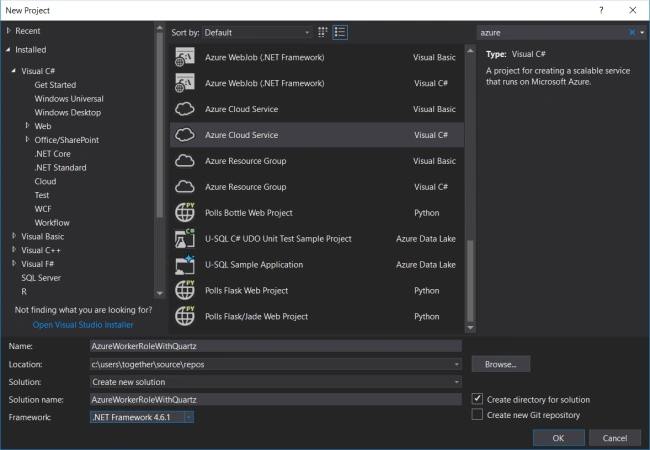The width and height of the screenshot is (650, 450).
Task: Click the Visual C# Azure Resource Group icon
Action: pos(184,187)
